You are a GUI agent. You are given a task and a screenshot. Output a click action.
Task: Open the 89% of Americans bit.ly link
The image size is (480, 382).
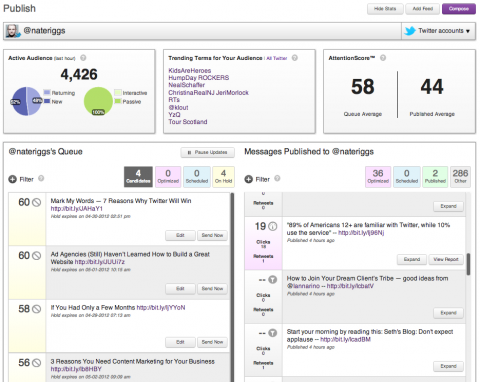(361, 233)
